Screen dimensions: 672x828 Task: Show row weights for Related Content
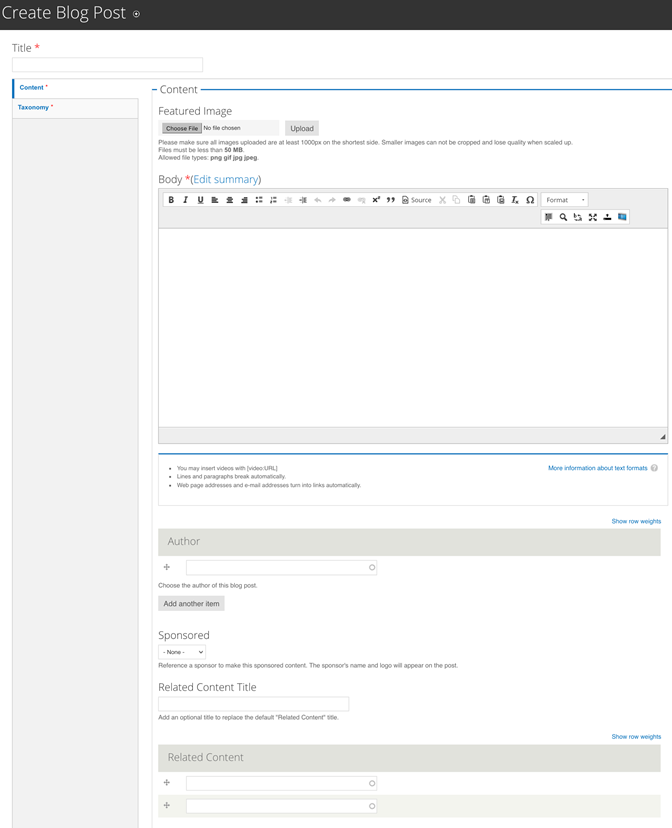pos(636,737)
